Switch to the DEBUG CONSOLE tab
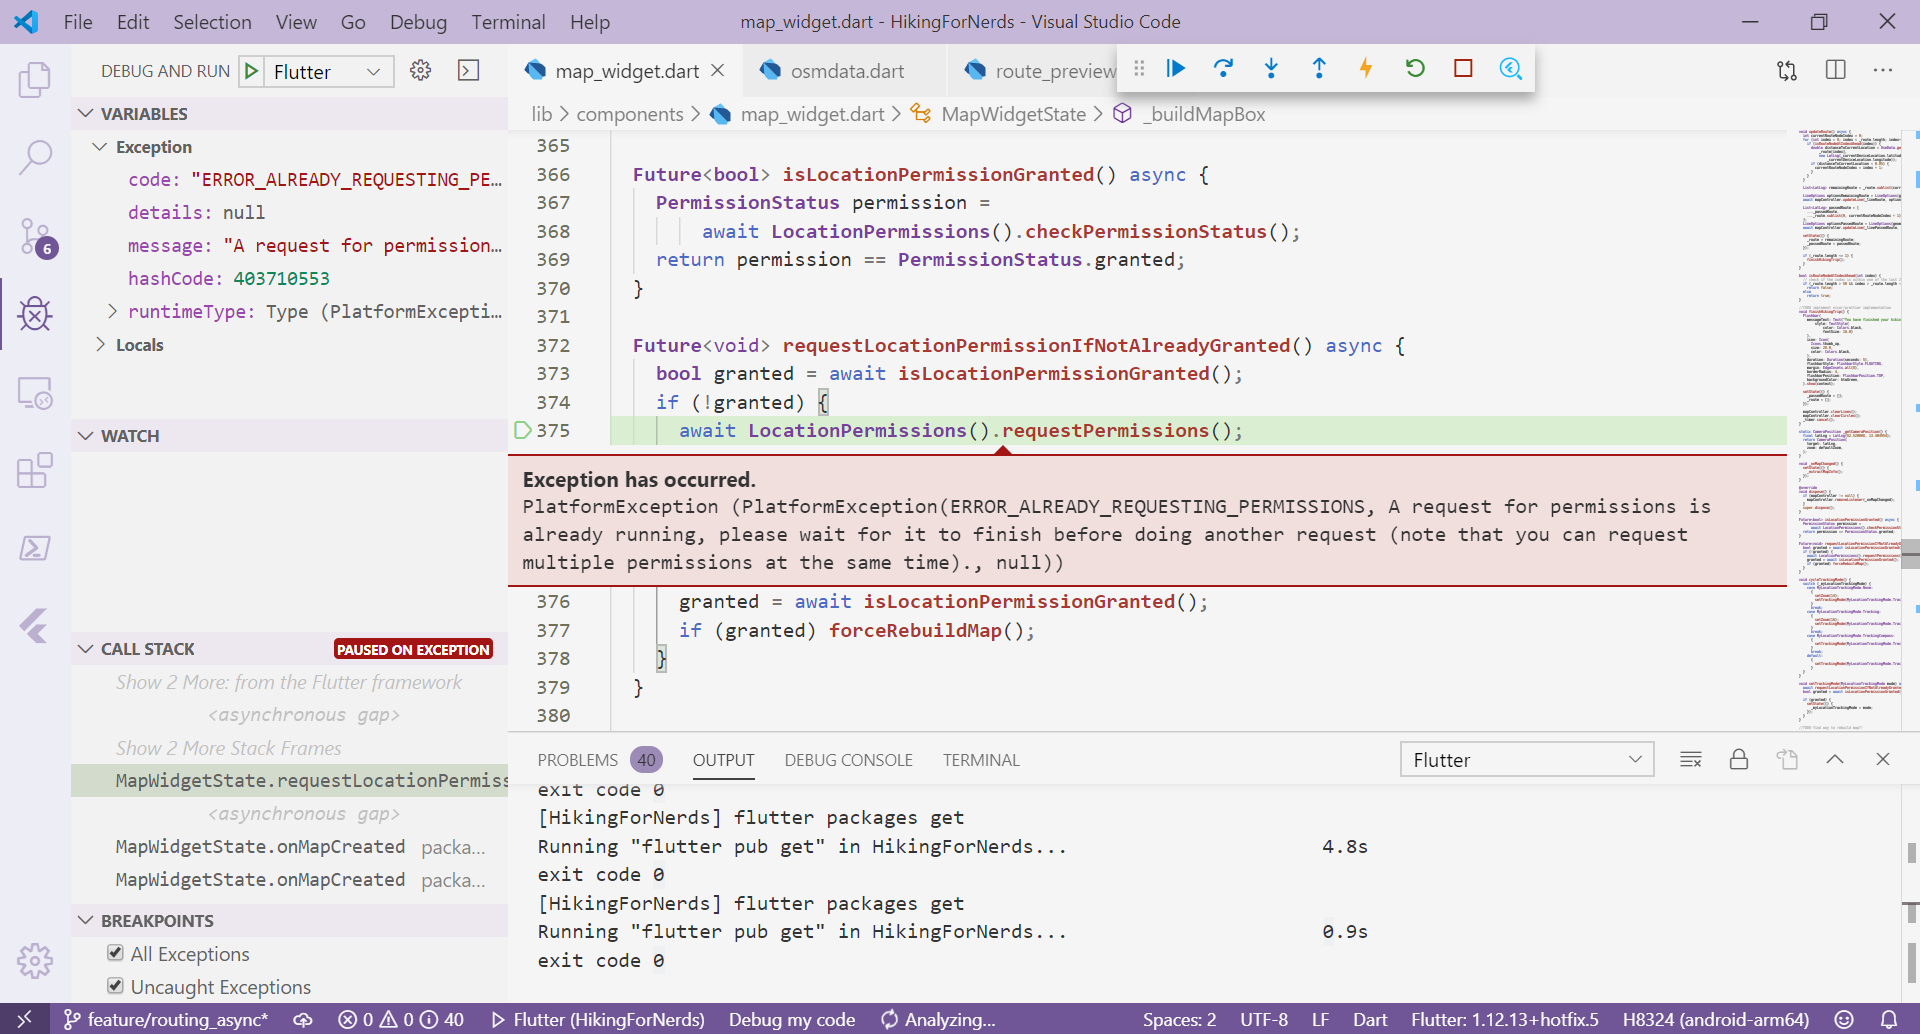 847,759
